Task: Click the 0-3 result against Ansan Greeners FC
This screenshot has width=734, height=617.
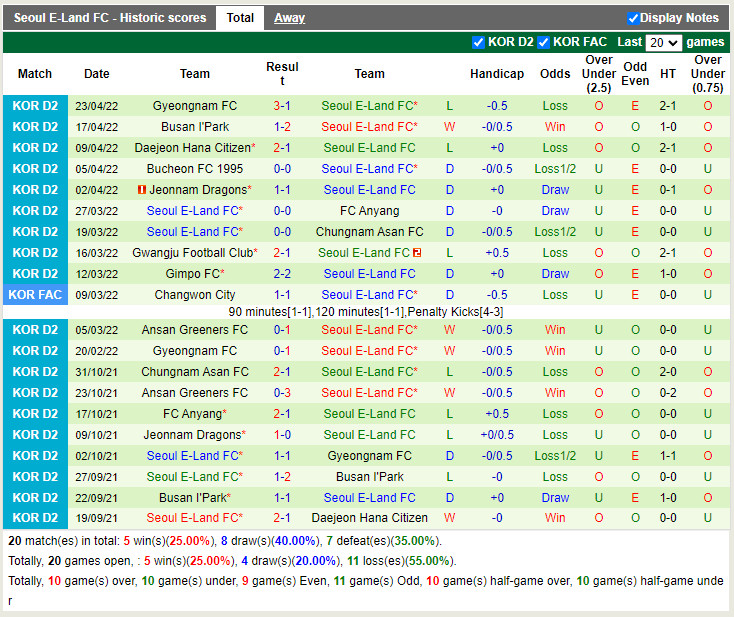Action: coord(282,393)
